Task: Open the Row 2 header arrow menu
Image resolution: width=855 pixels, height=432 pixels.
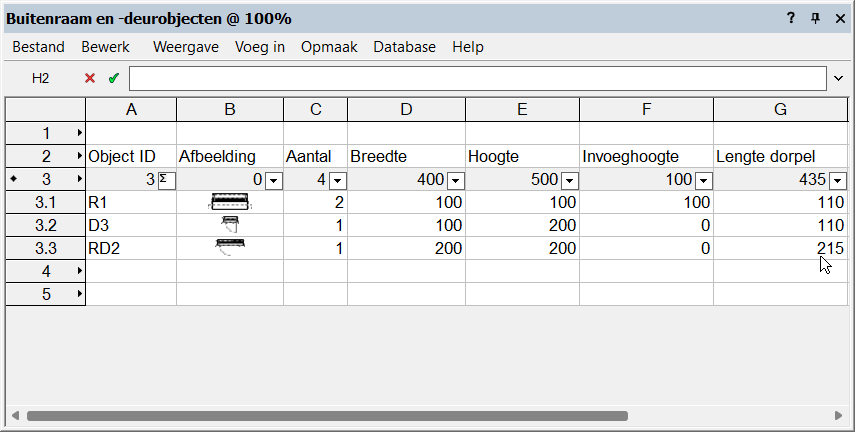Action: click(80, 156)
